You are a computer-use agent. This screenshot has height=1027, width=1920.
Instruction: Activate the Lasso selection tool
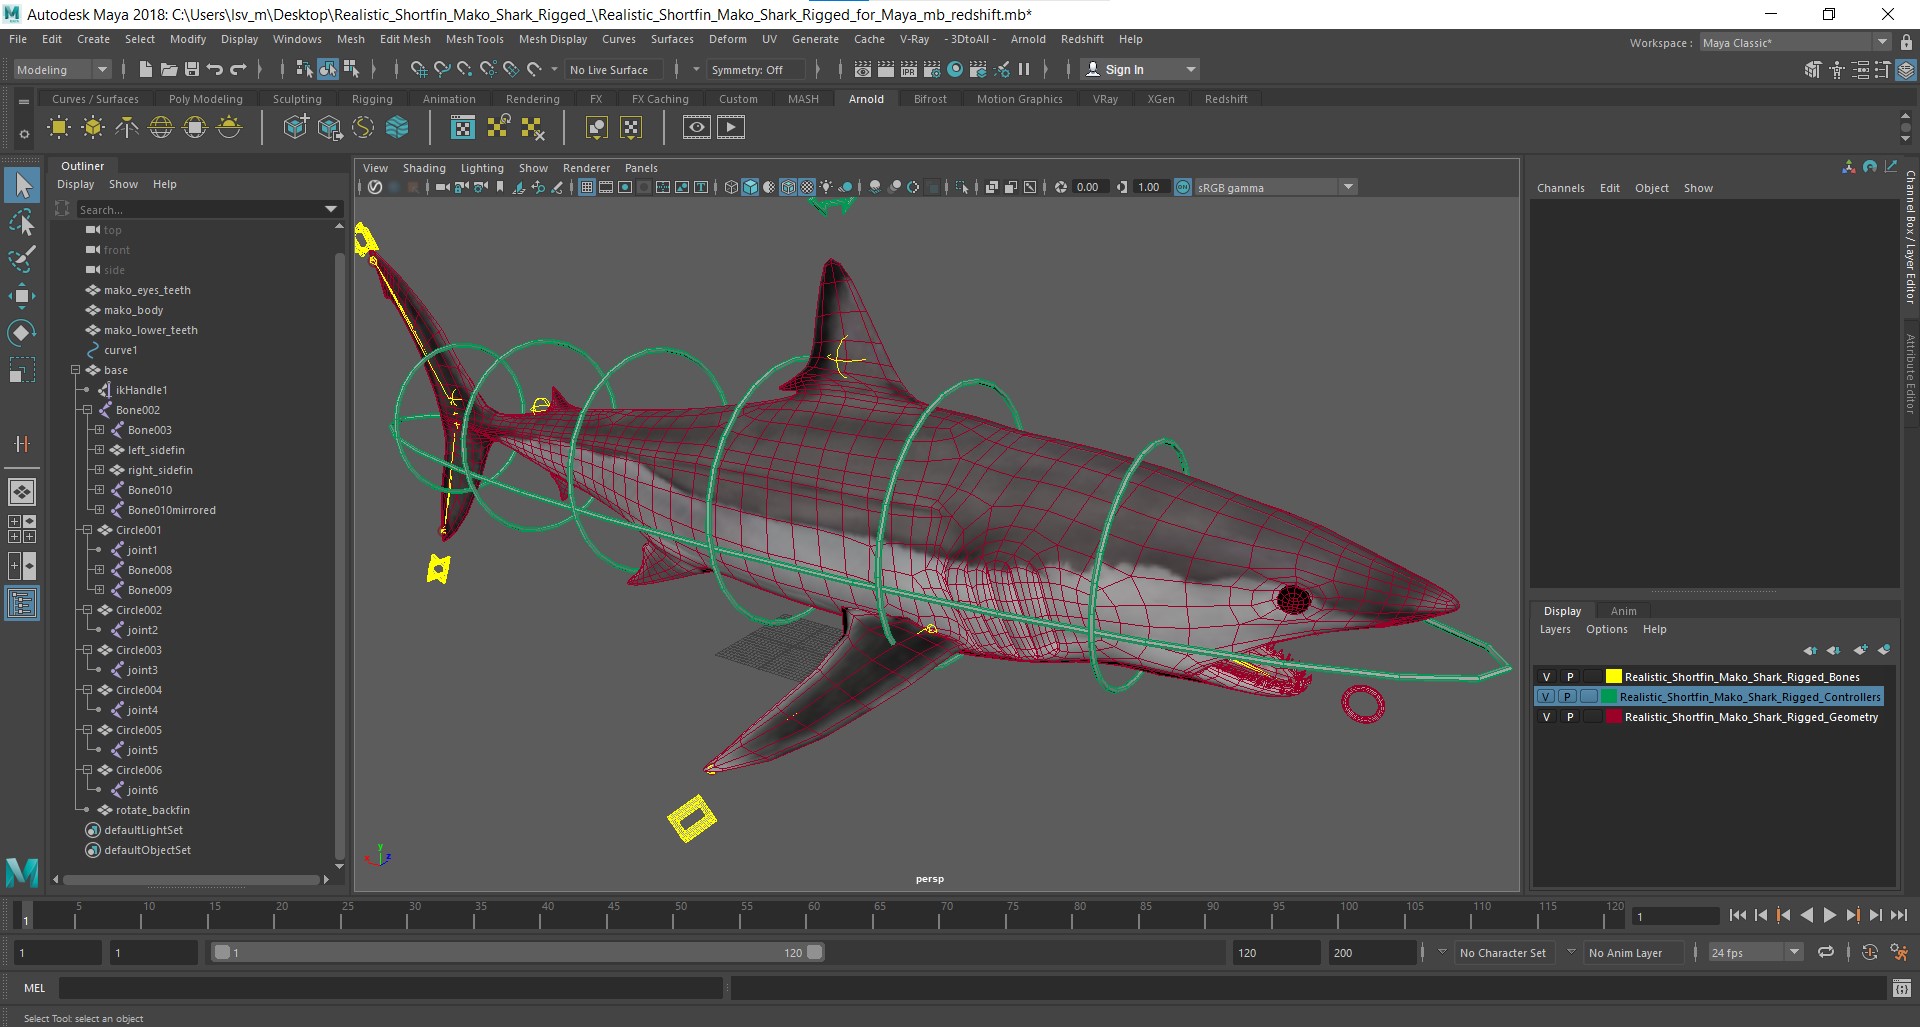pos(22,222)
